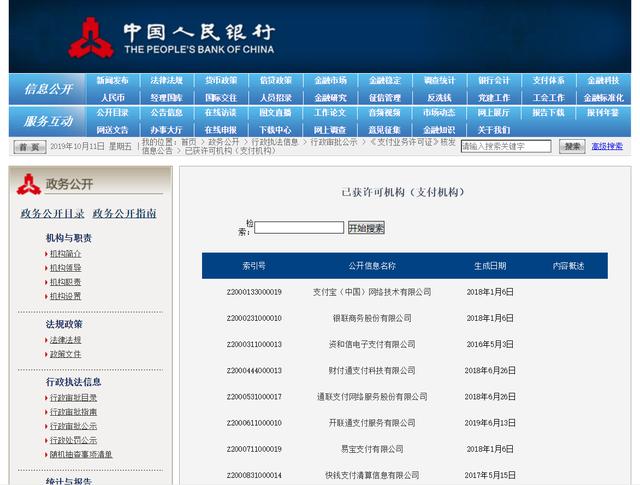
Task: Open 银行会计 navigation item
Action: coord(494,80)
